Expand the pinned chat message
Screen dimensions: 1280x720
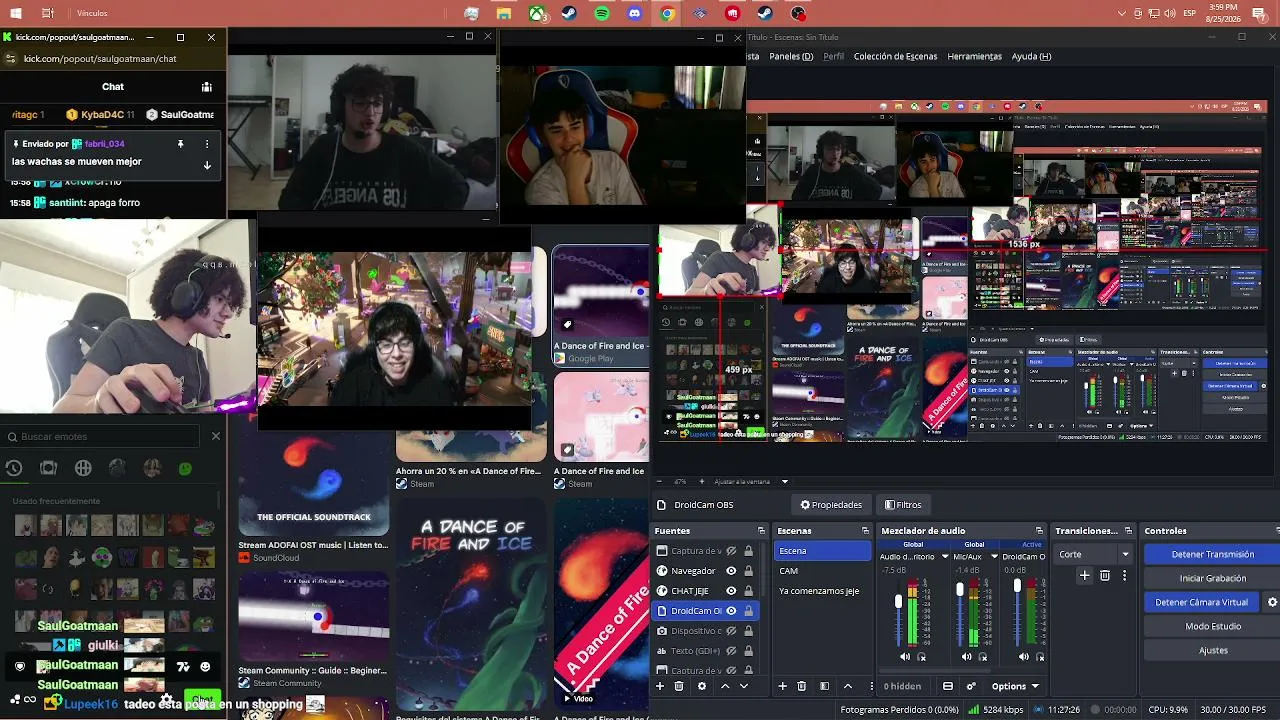pyautogui.click(x=207, y=165)
